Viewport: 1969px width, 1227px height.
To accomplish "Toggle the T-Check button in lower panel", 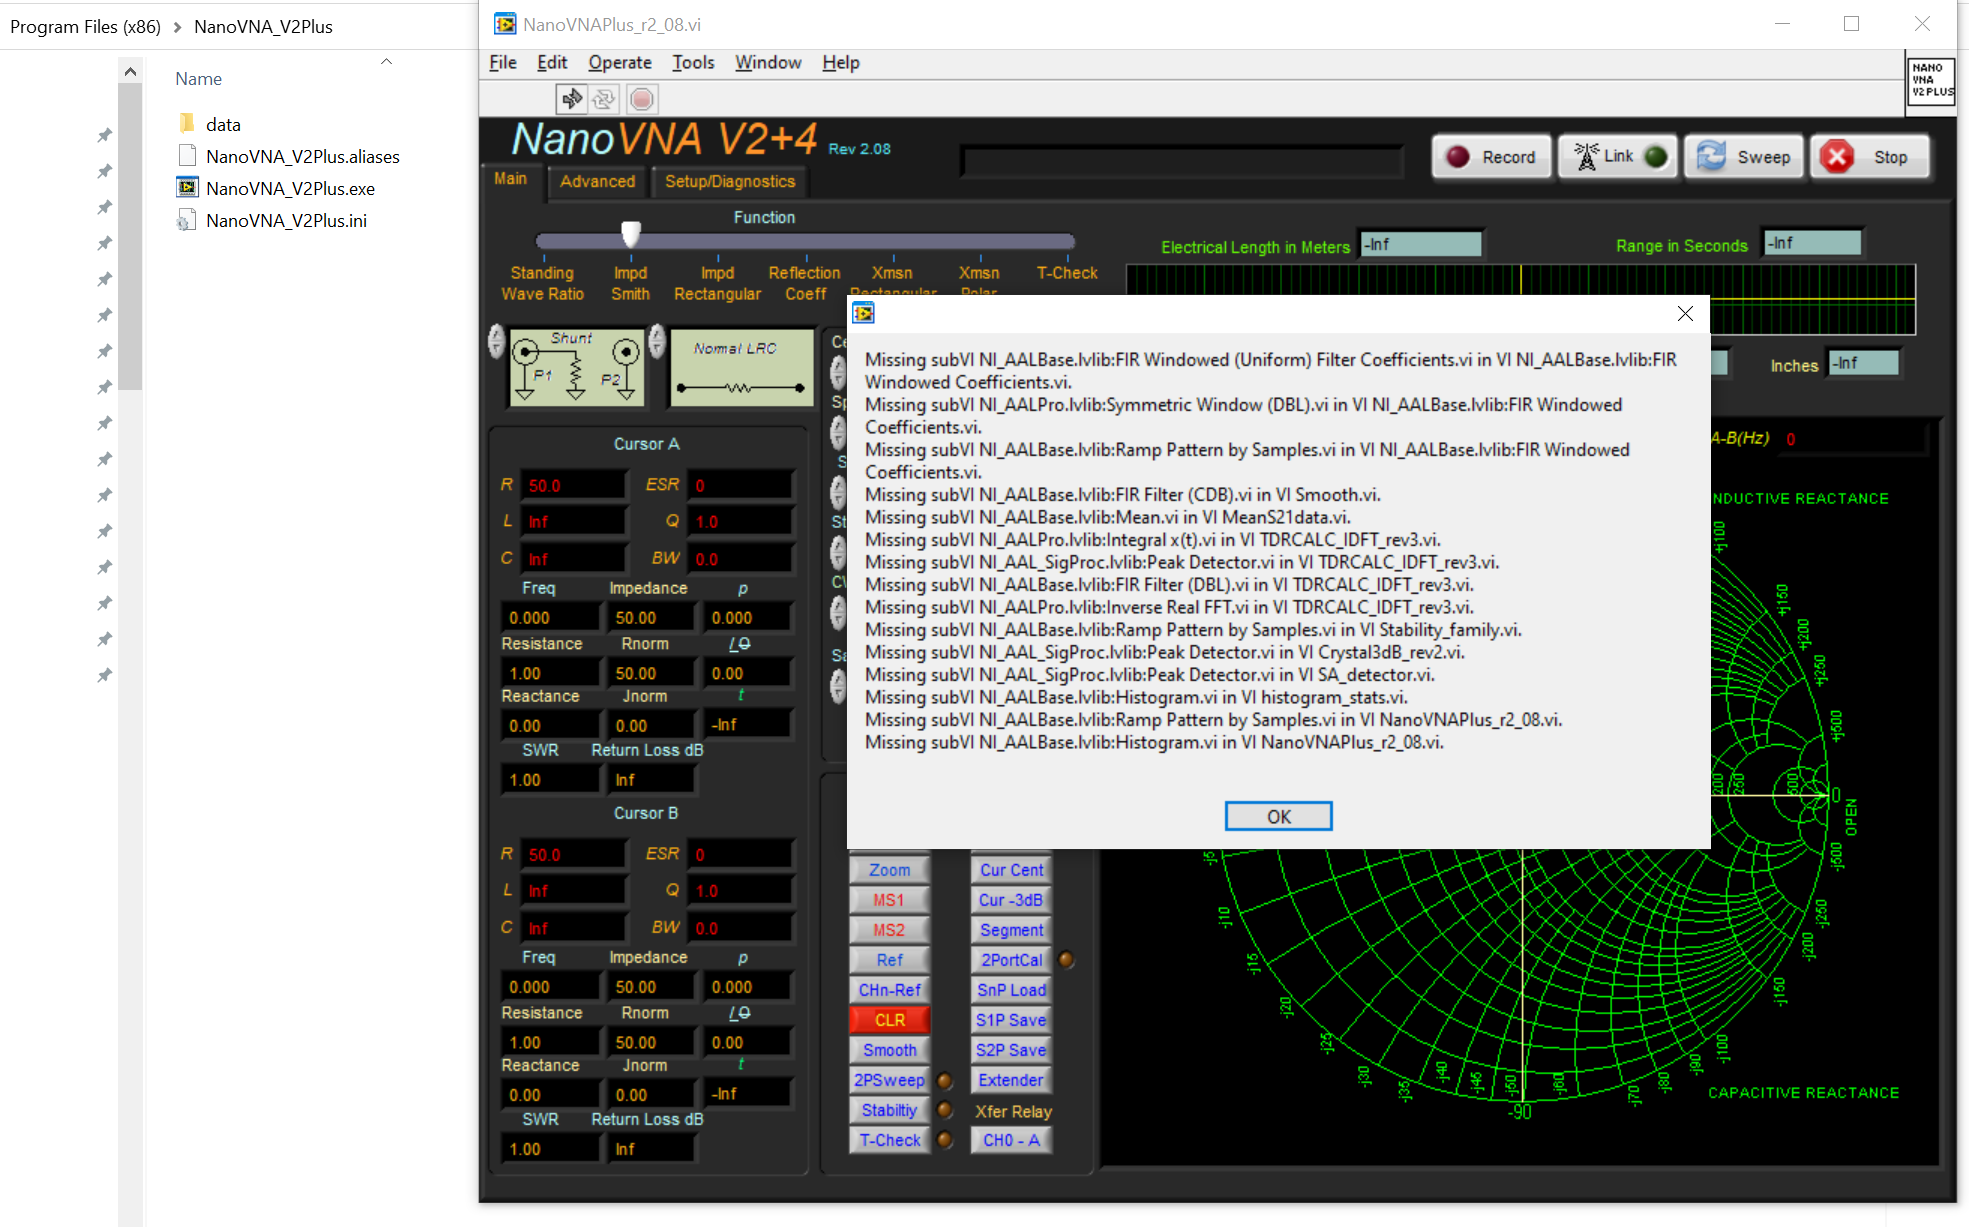I will (x=889, y=1140).
